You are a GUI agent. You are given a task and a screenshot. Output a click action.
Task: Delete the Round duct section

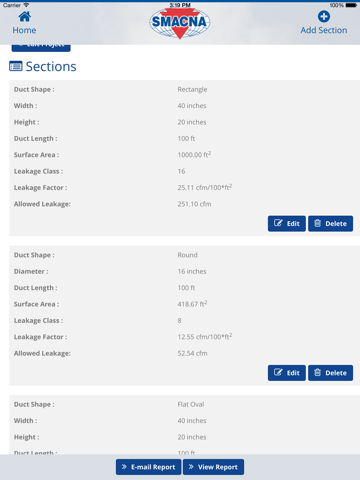click(x=330, y=373)
